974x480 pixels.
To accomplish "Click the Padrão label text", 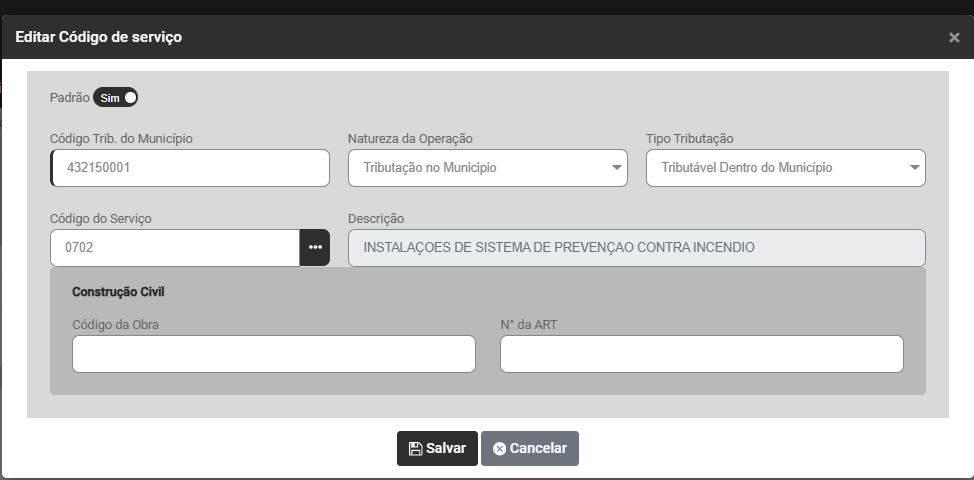I will (x=69, y=98).
